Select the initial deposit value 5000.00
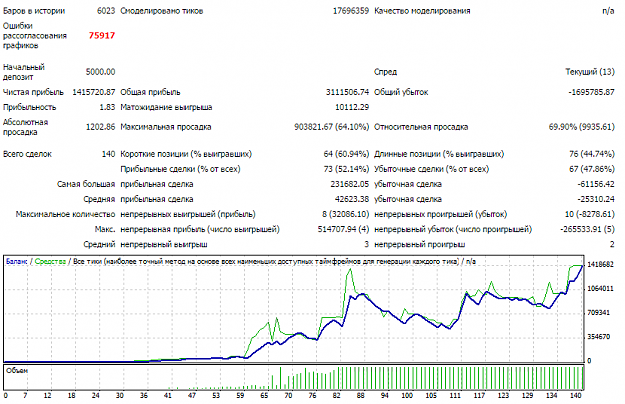This screenshot has width=625, height=404. click(100, 72)
